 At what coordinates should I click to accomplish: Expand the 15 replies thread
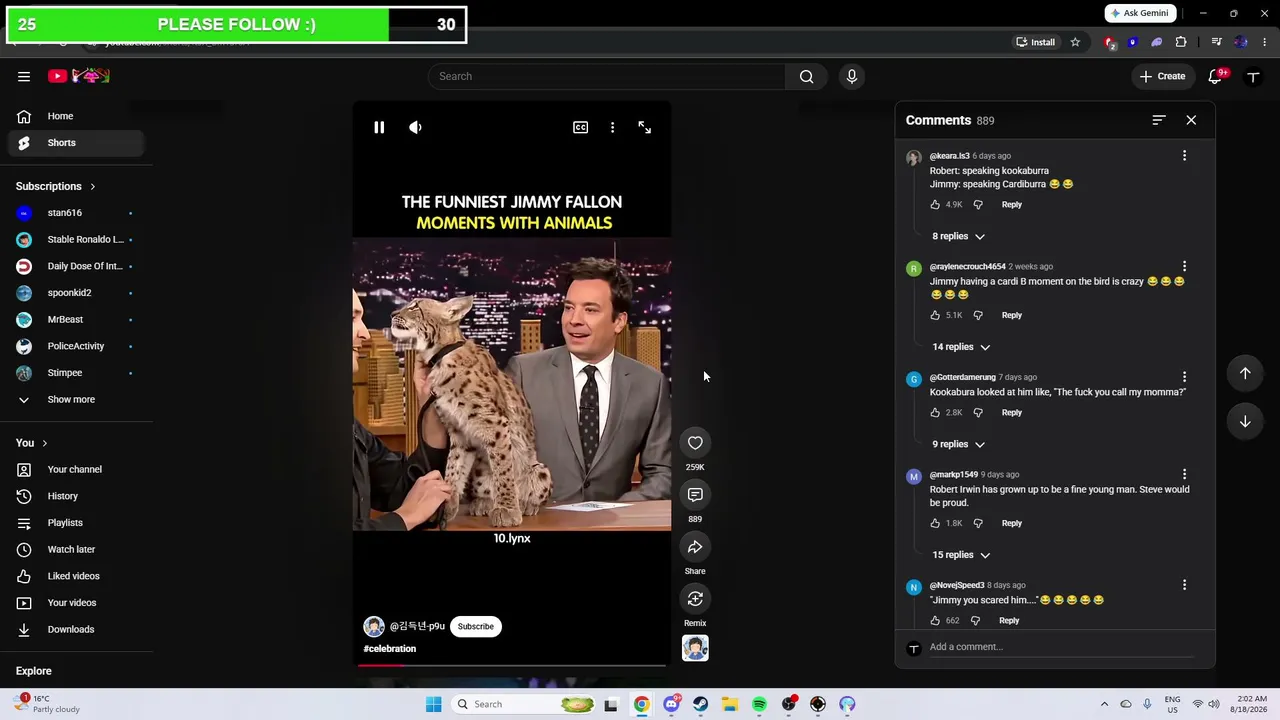coord(961,555)
